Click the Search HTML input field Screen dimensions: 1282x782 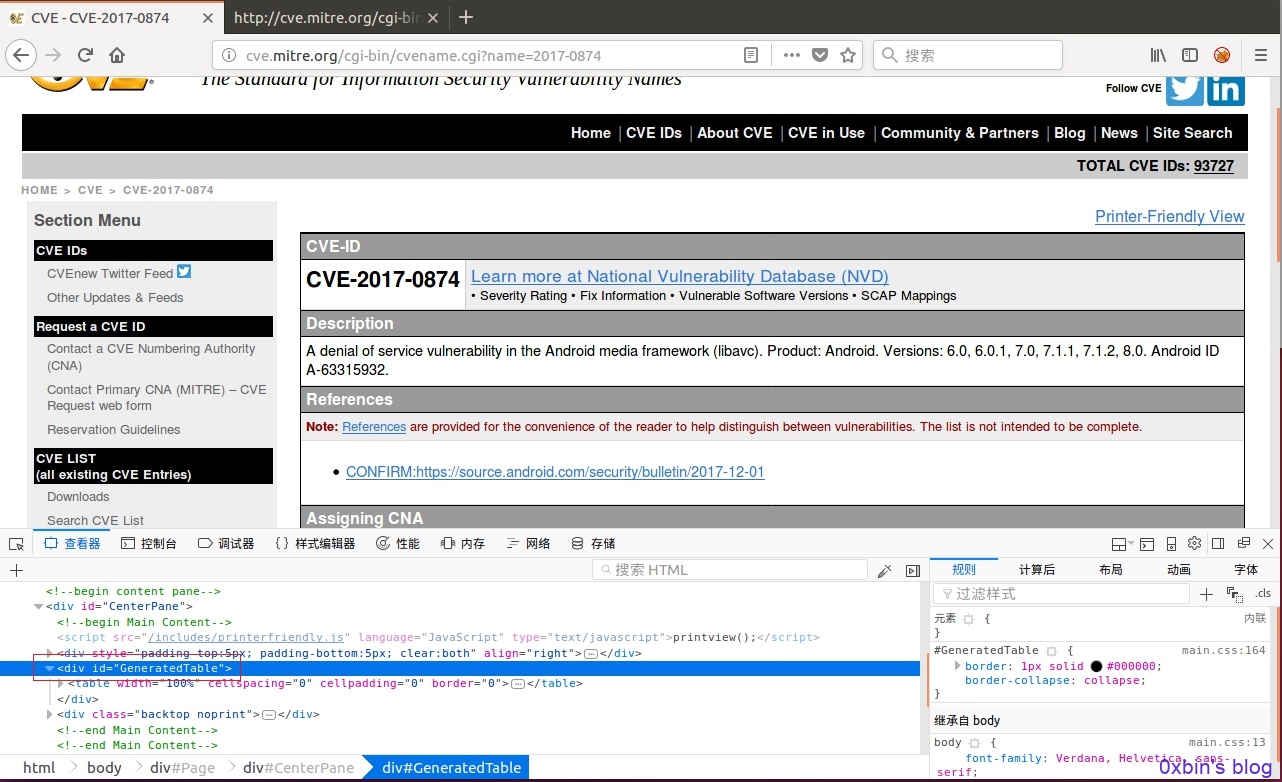(x=729, y=570)
